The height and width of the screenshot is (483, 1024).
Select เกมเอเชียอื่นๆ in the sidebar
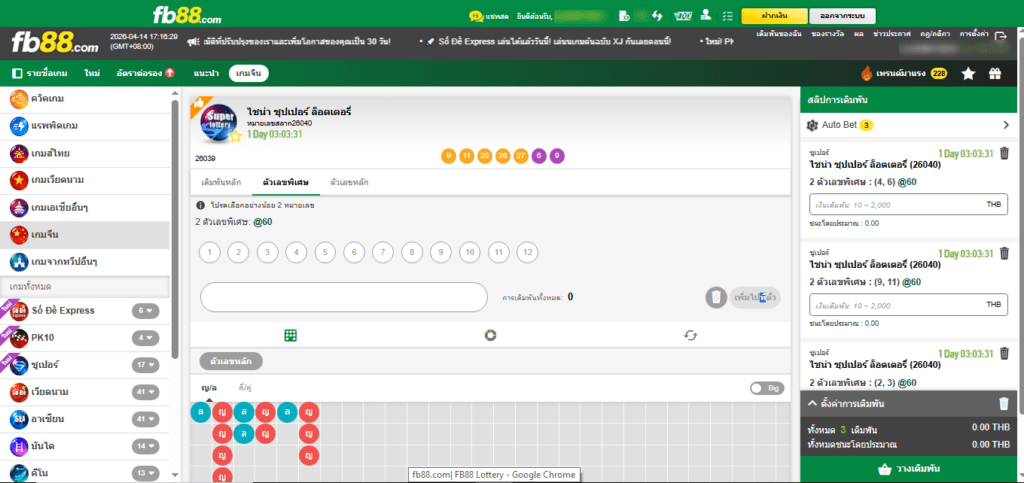point(85,208)
